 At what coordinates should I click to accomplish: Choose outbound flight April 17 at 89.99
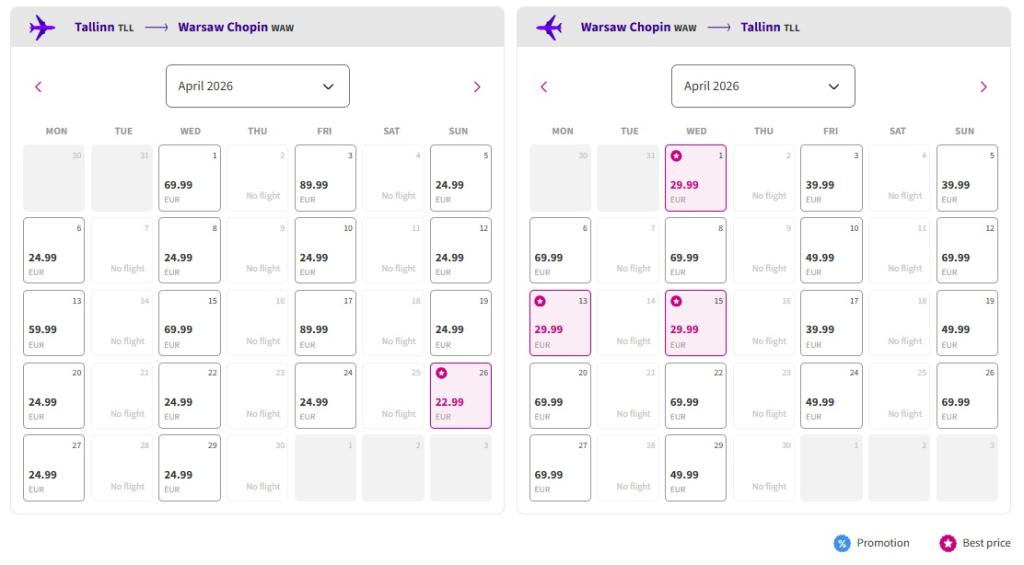(325, 323)
